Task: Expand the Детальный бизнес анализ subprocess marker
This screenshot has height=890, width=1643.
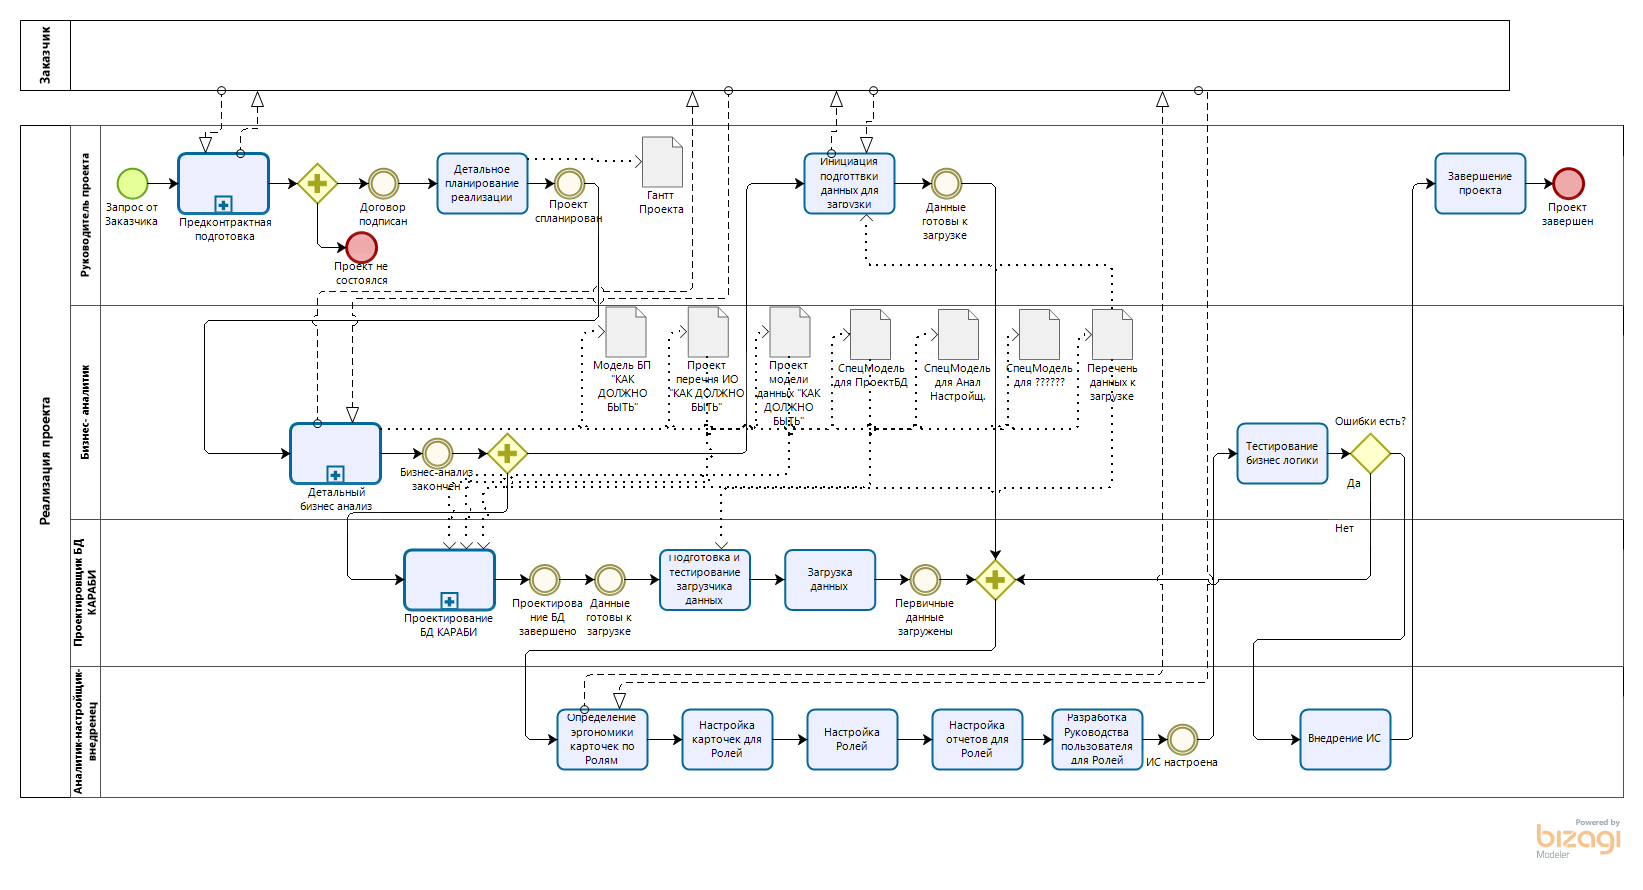Action: tap(335, 474)
